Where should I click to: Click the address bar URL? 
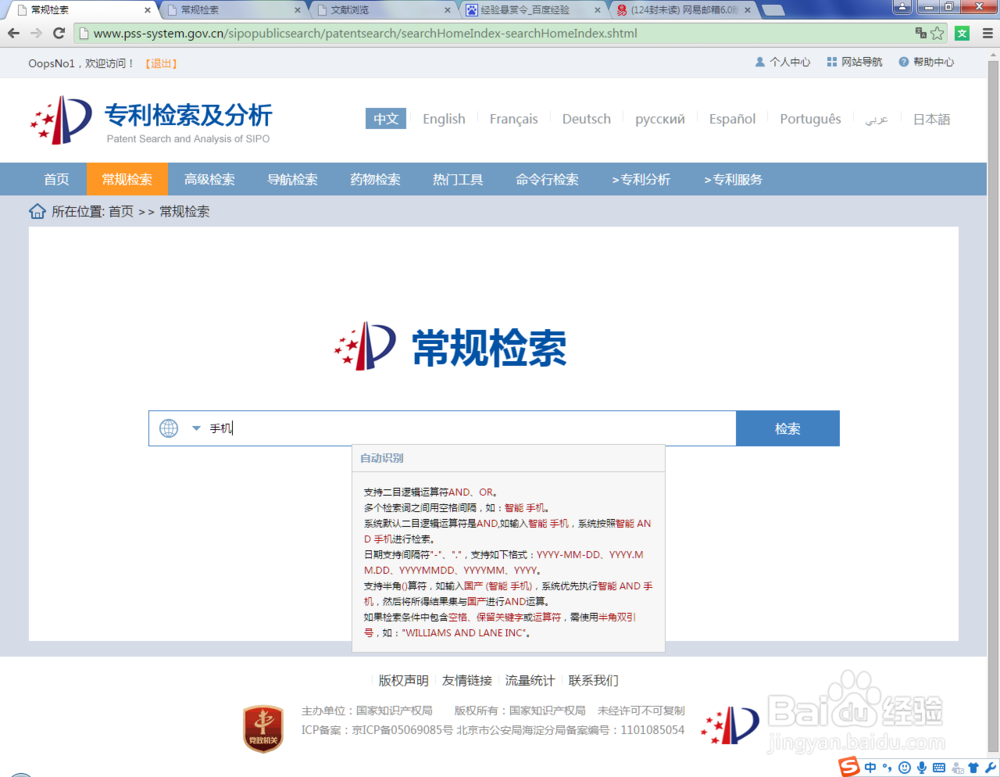[365, 33]
